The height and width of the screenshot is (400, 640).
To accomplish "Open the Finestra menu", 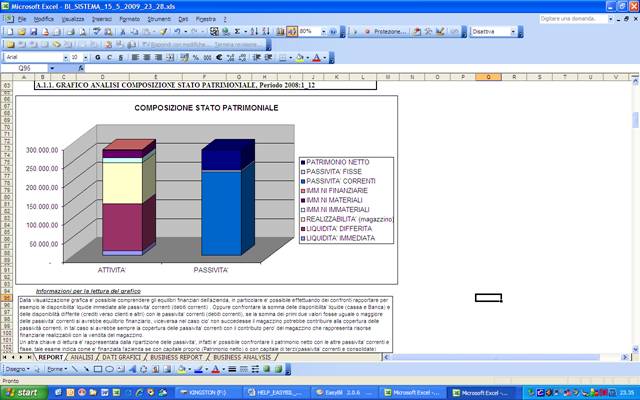I will click(206, 19).
